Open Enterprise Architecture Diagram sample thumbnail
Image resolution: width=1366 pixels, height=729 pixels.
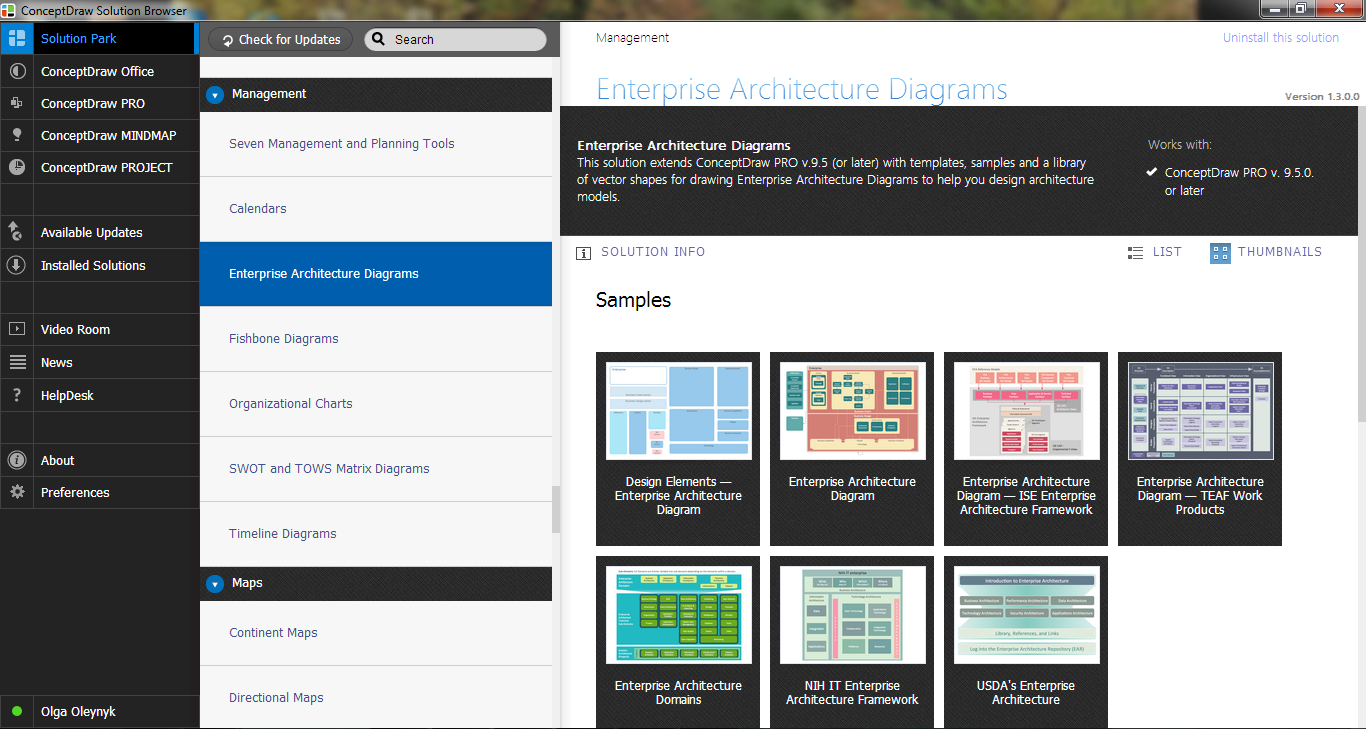[852, 449]
